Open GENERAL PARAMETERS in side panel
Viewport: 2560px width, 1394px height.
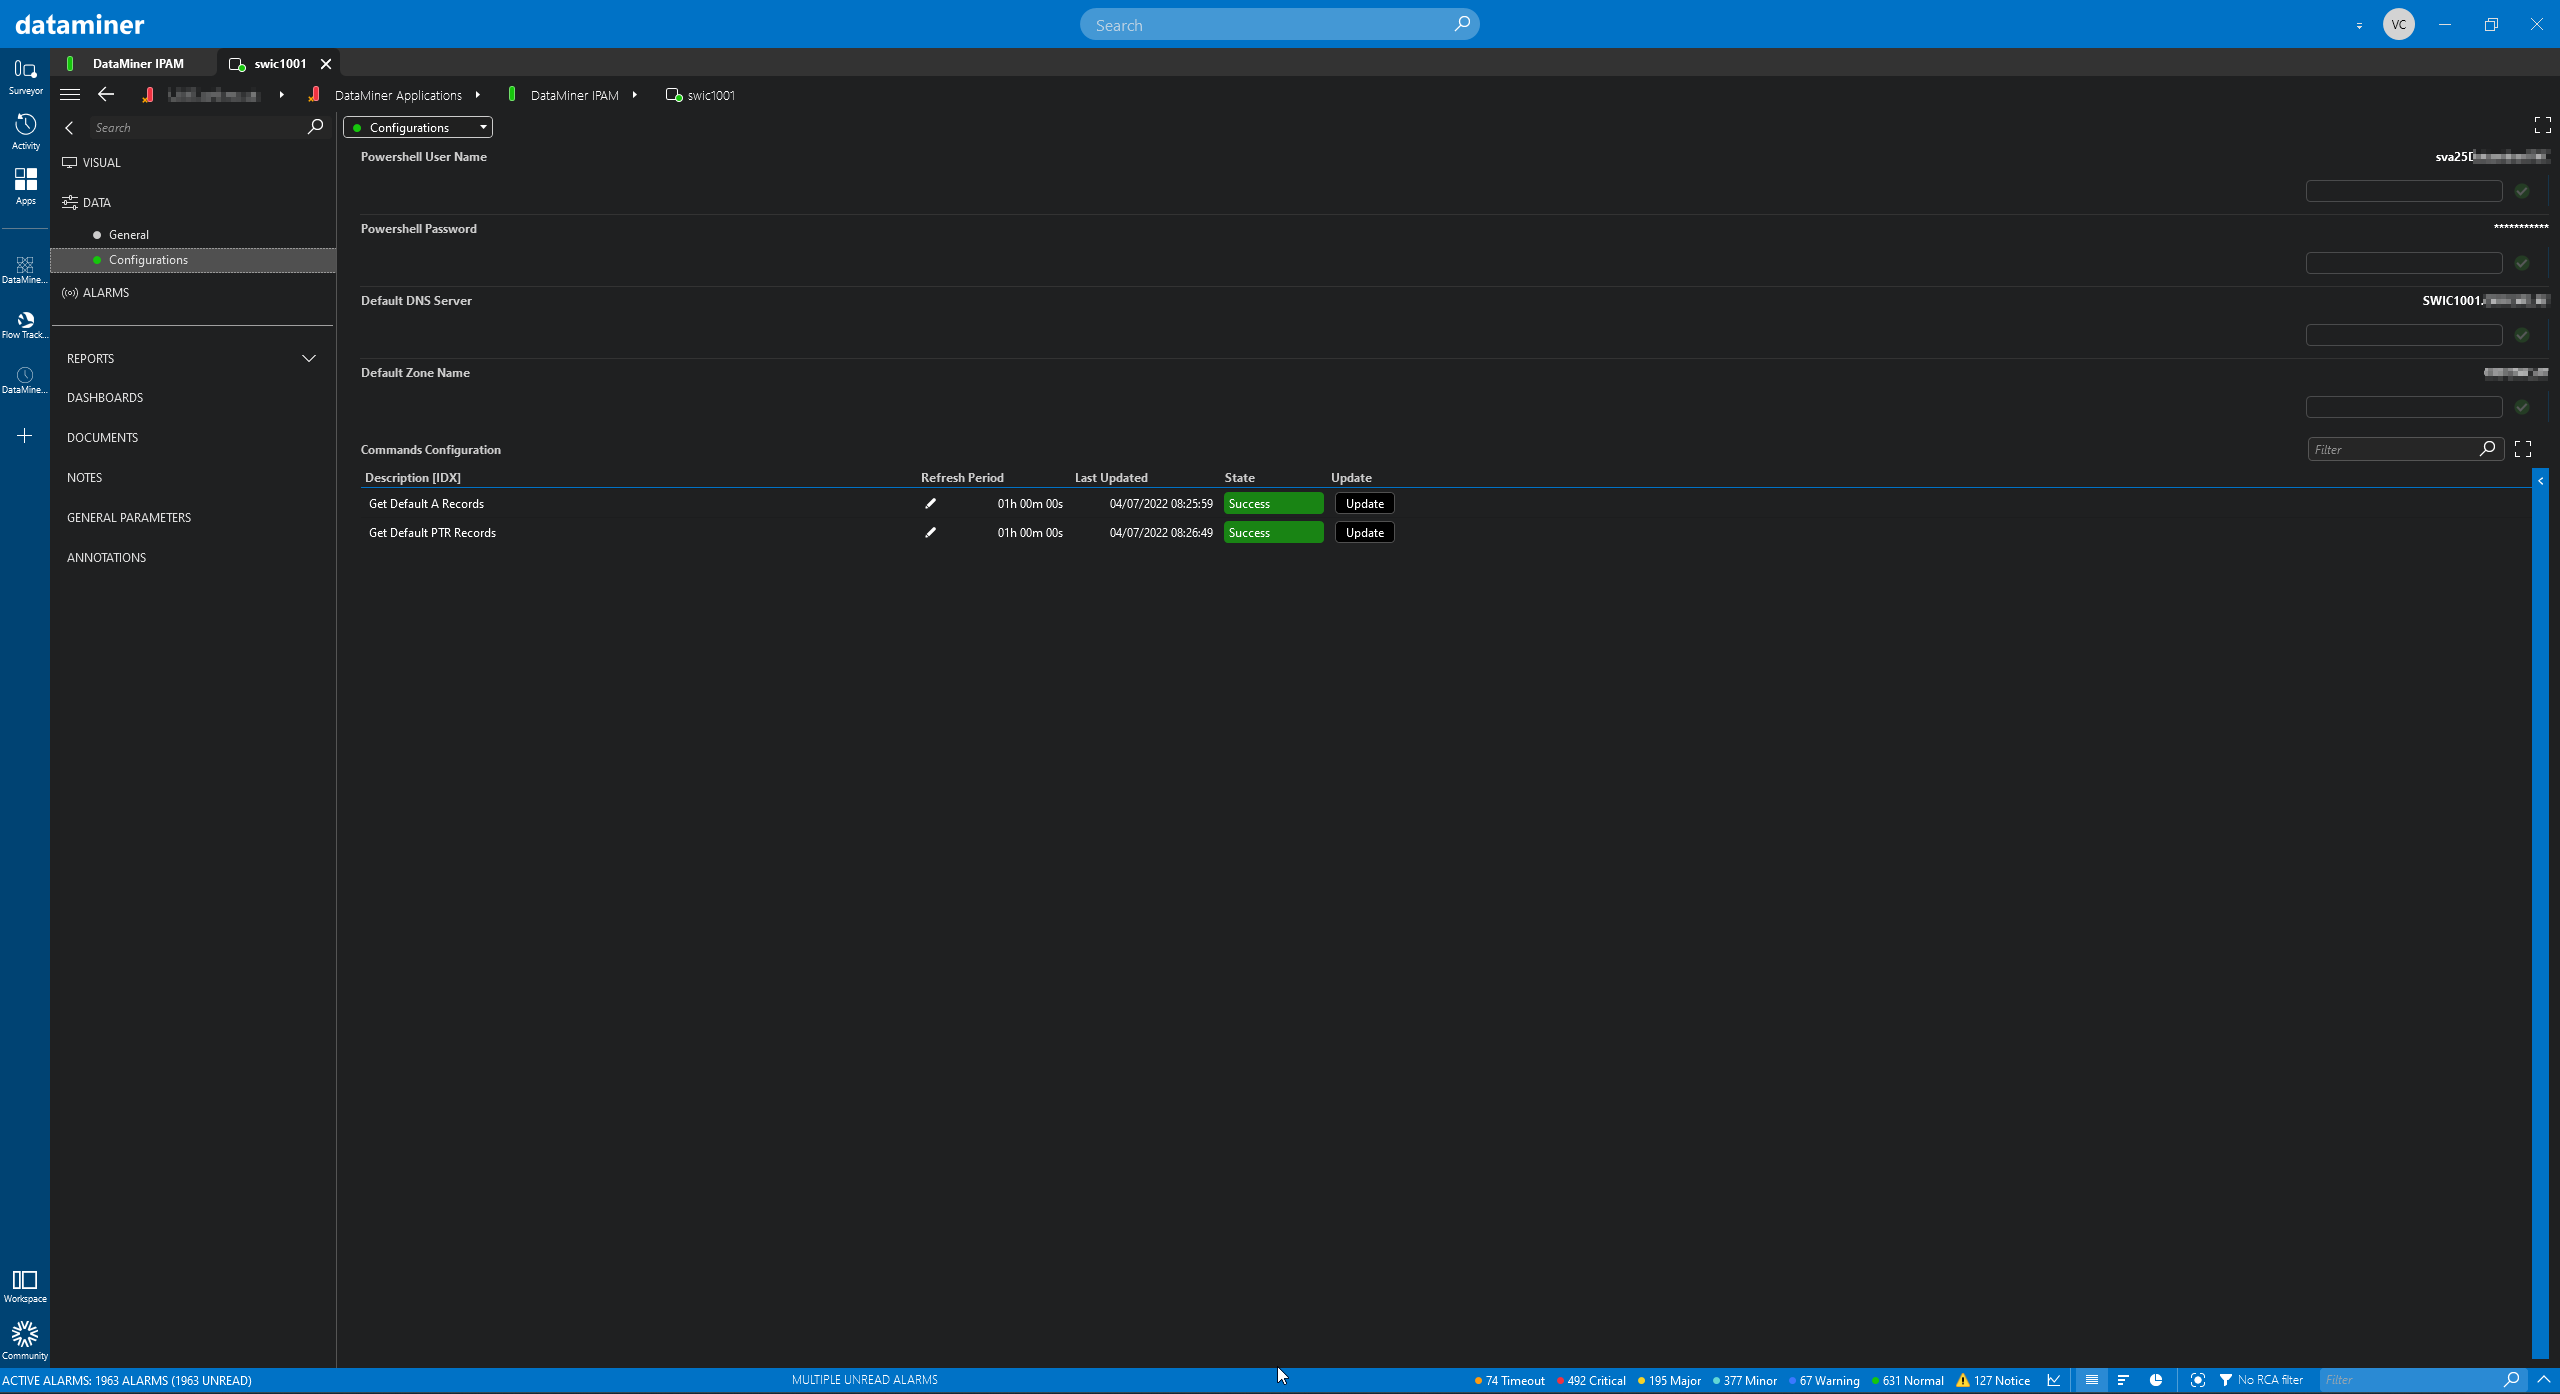129,518
